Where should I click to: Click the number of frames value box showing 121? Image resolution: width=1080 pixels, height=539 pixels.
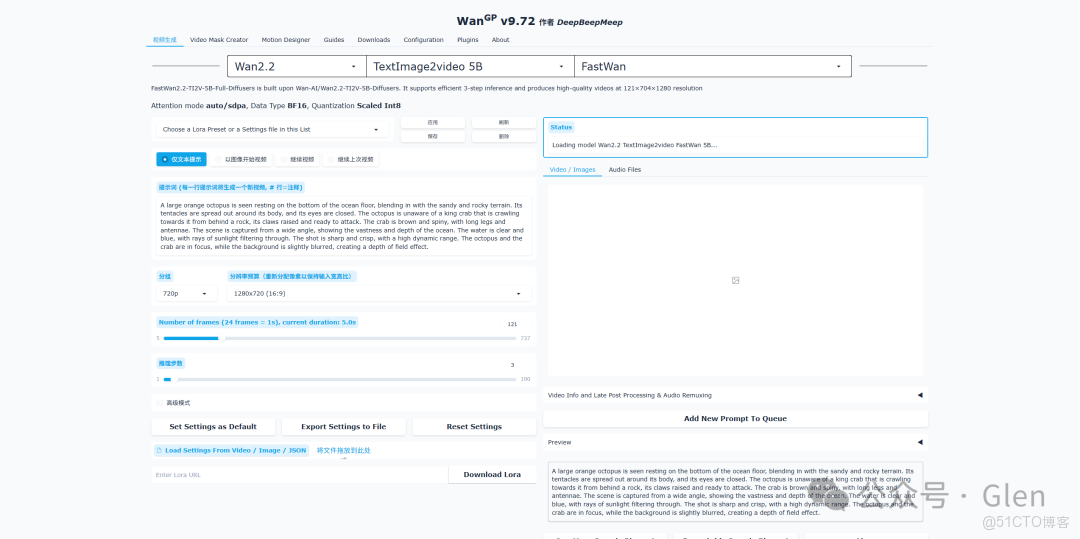[x=512, y=324]
